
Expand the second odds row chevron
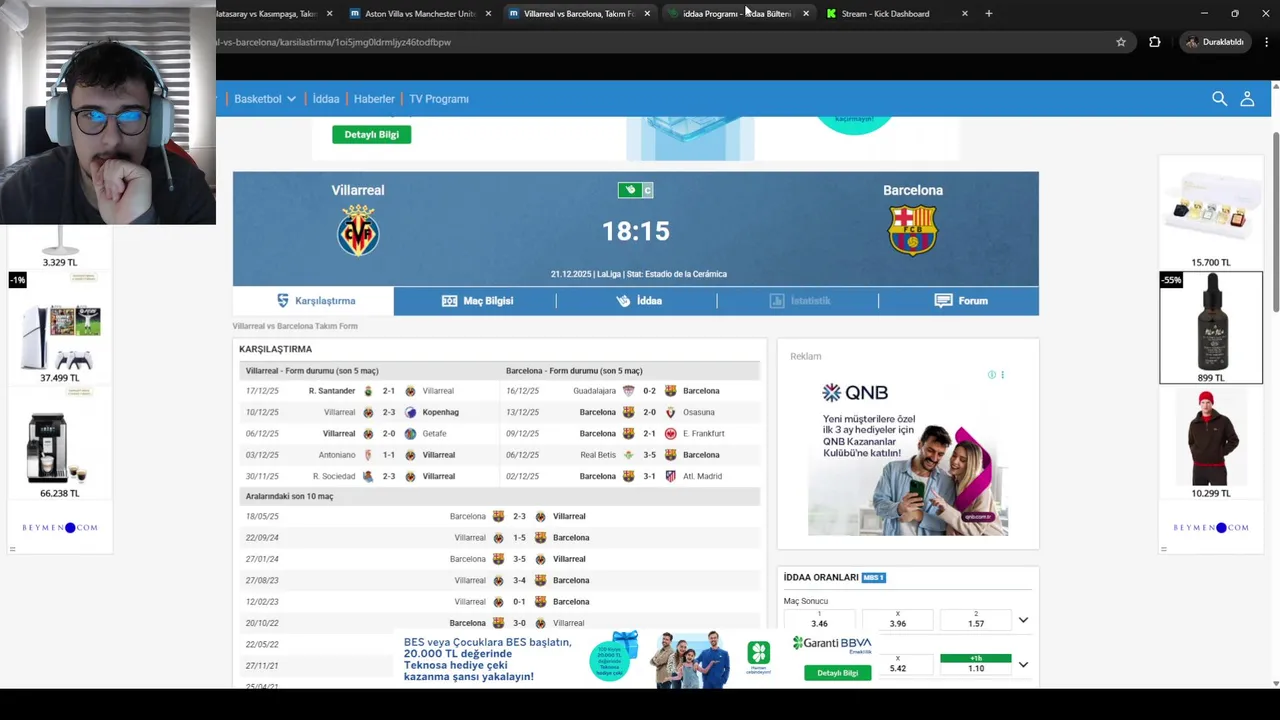coord(1023,664)
